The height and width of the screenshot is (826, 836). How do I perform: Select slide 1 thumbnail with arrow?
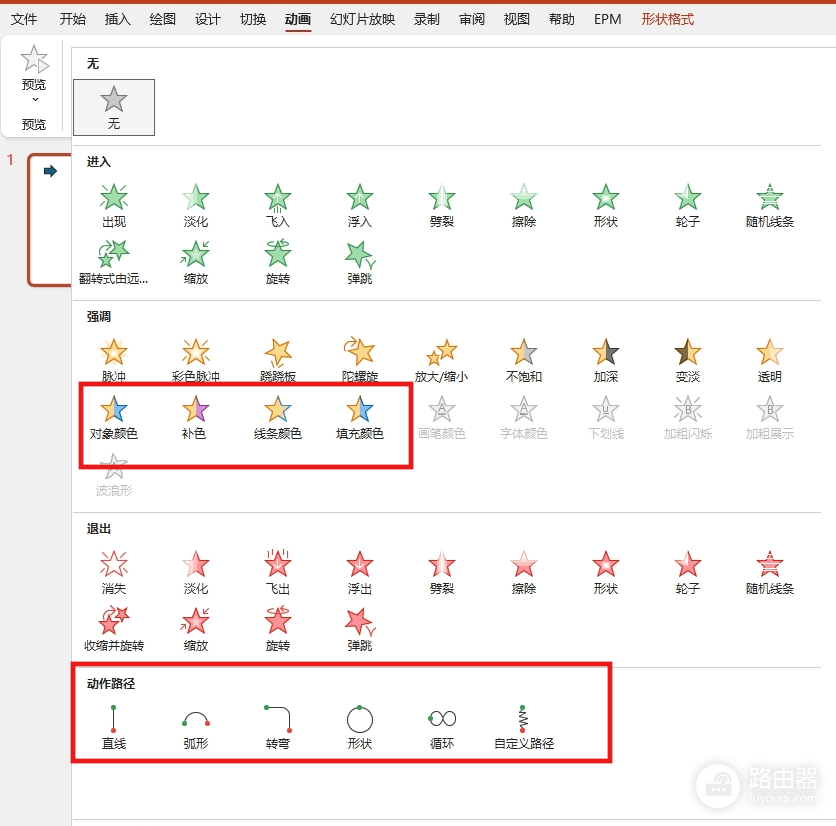[50, 220]
